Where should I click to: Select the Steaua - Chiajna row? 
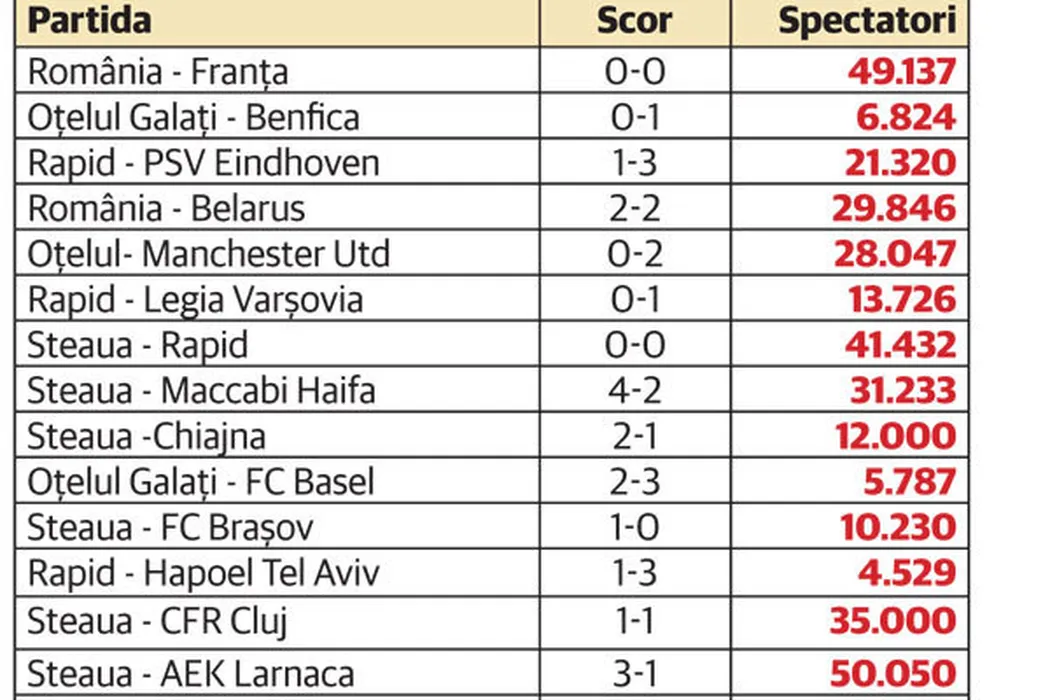click(x=146, y=437)
